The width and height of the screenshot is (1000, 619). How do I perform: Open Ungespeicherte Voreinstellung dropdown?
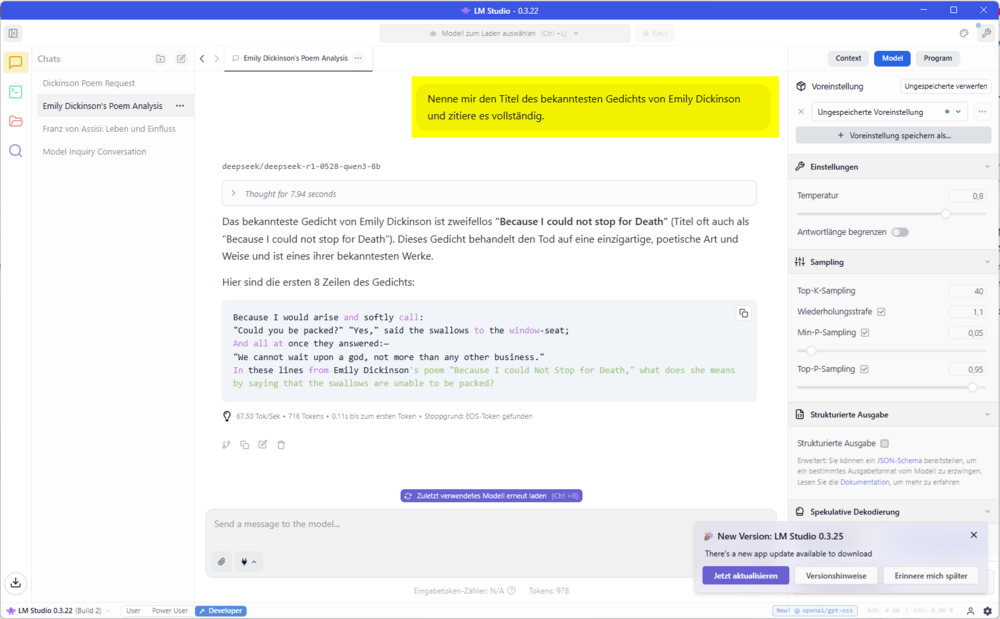tap(890, 112)
